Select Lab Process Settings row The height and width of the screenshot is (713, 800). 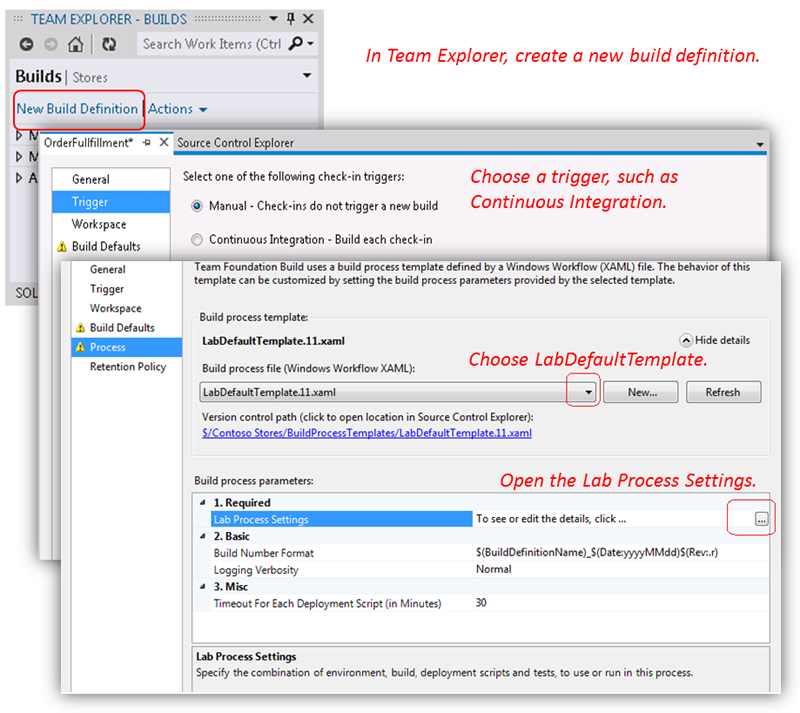click(x=342, y=519)
